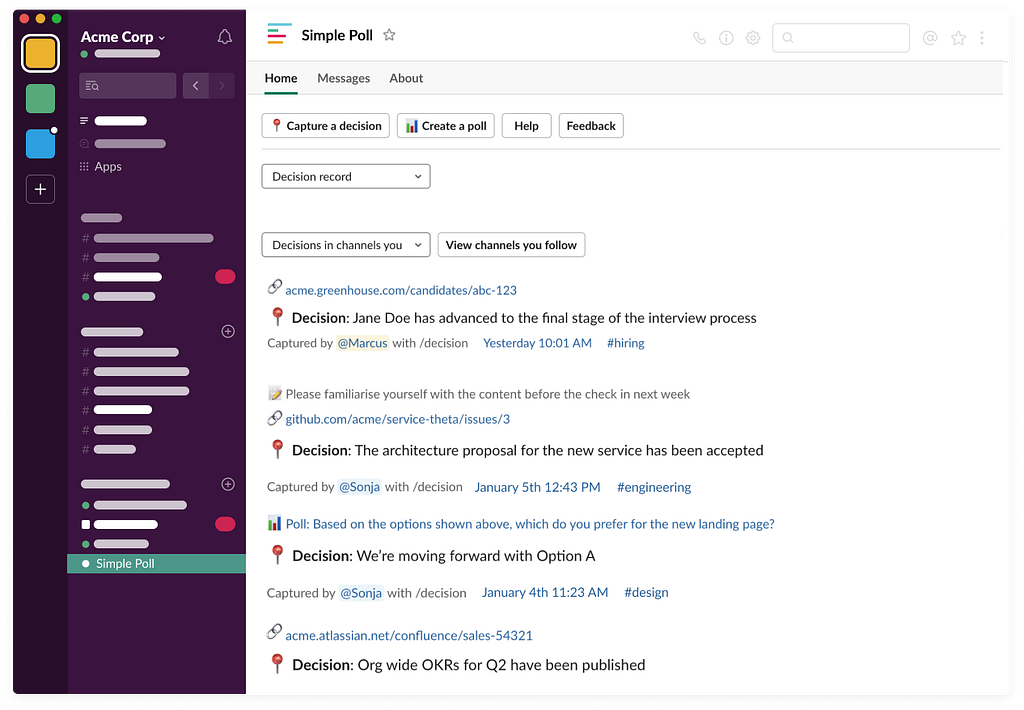This screenshot has width=1024, height=710.
Task: Switch to the About tab
Action: click(406, 78)
